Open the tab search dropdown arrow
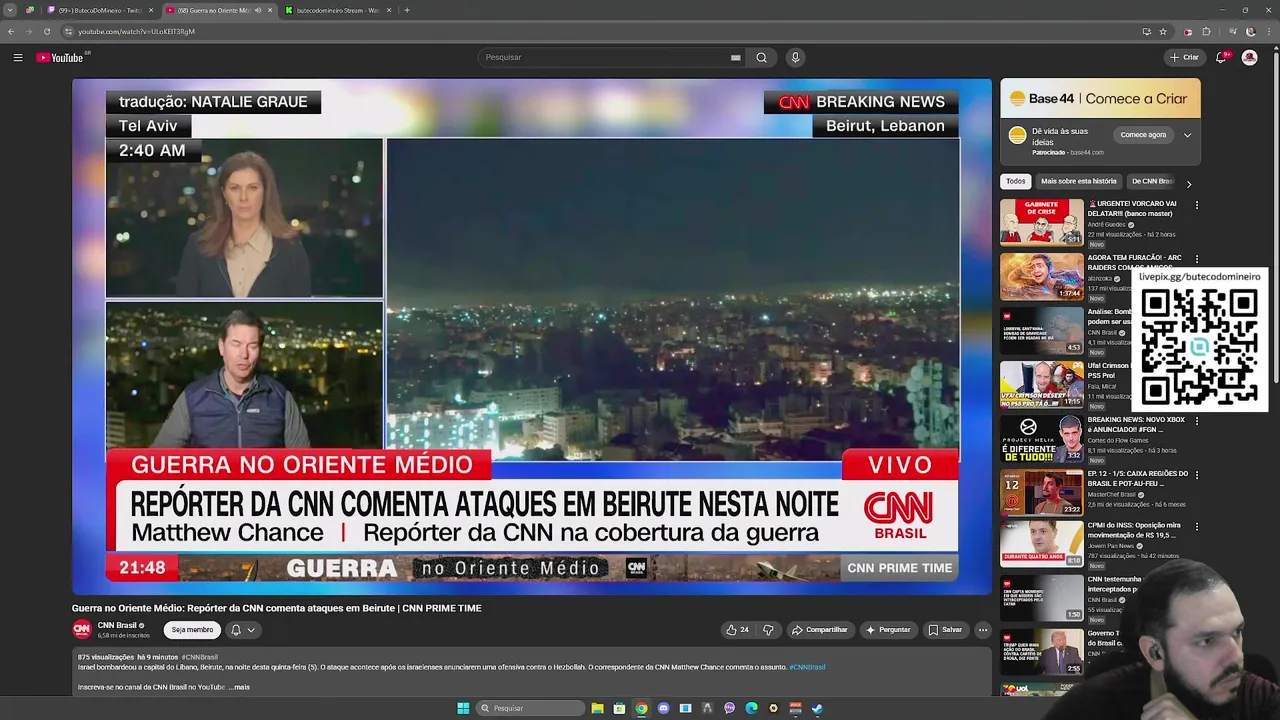Image resolution: width=1280 pixels, height=720 pixels. point(10,10)
